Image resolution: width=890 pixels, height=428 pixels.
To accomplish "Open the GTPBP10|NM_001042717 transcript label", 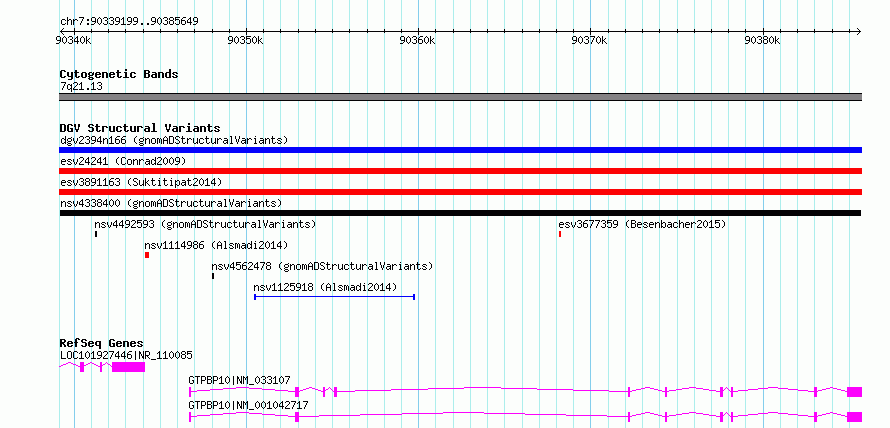I will (249, 405).
